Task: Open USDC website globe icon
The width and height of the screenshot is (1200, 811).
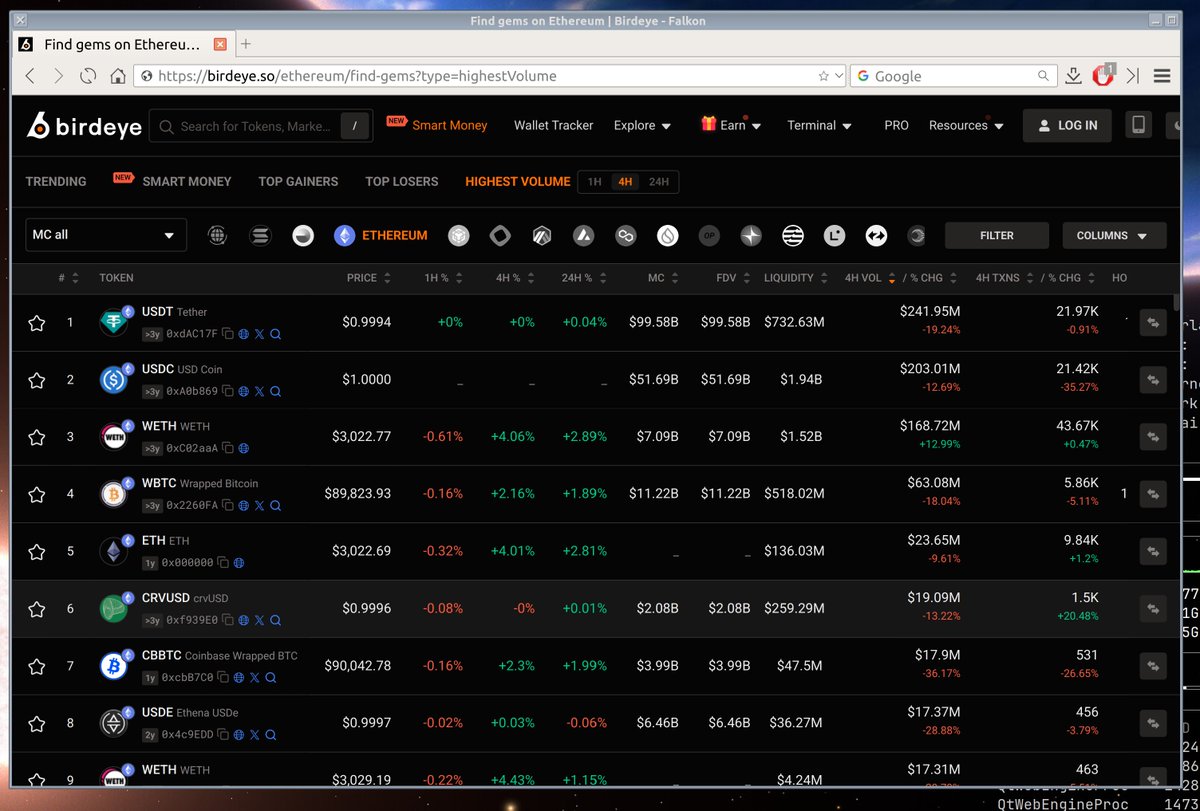Action: pos(243,392)
